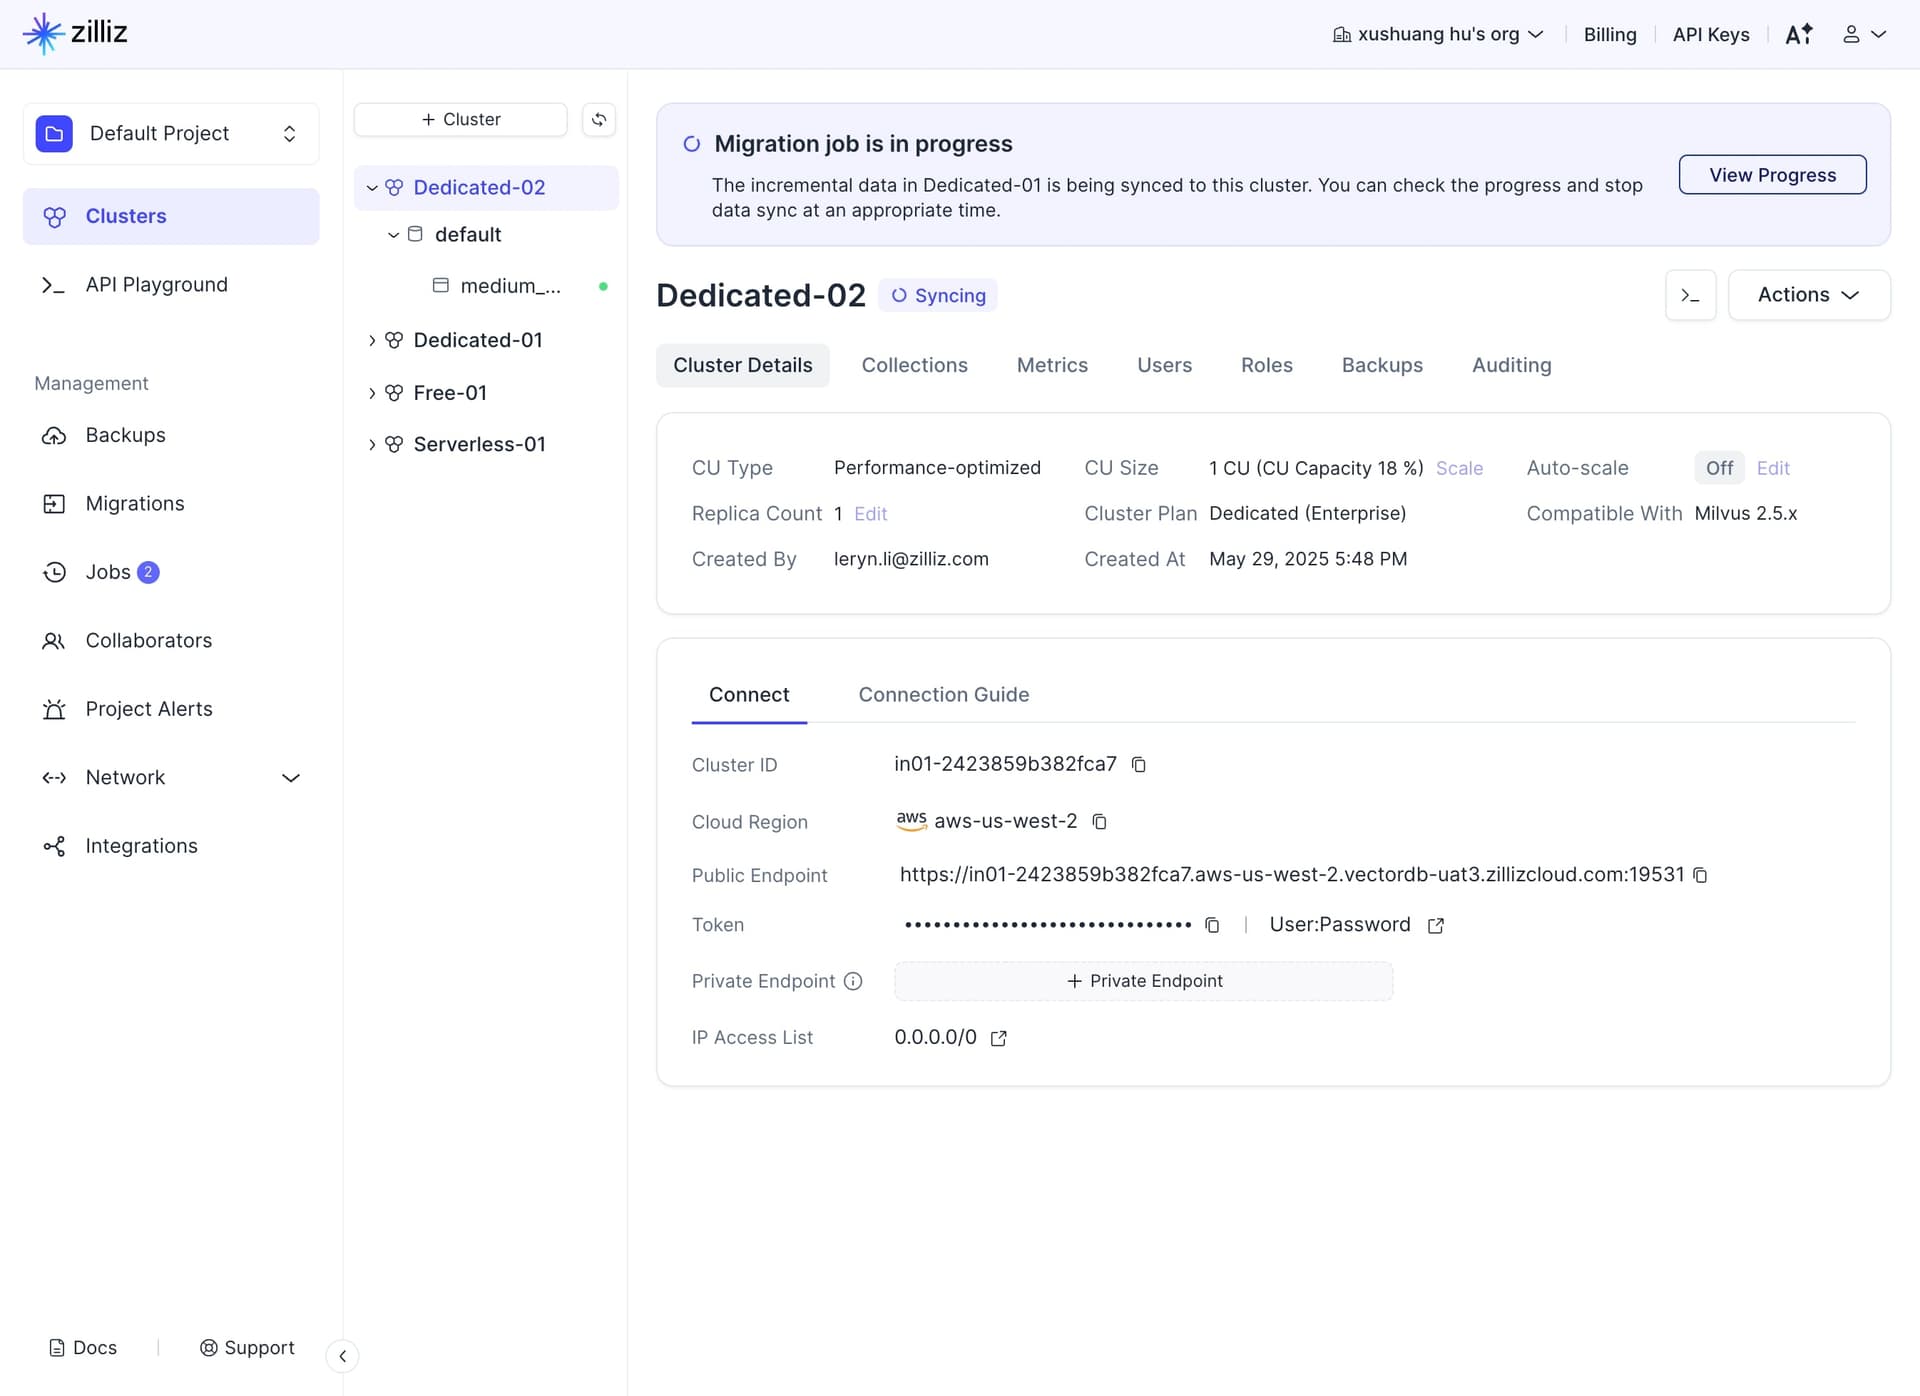Select the medium_ collection in the tree
Screen dimensions: 1920x1396
tap(510, 286)
